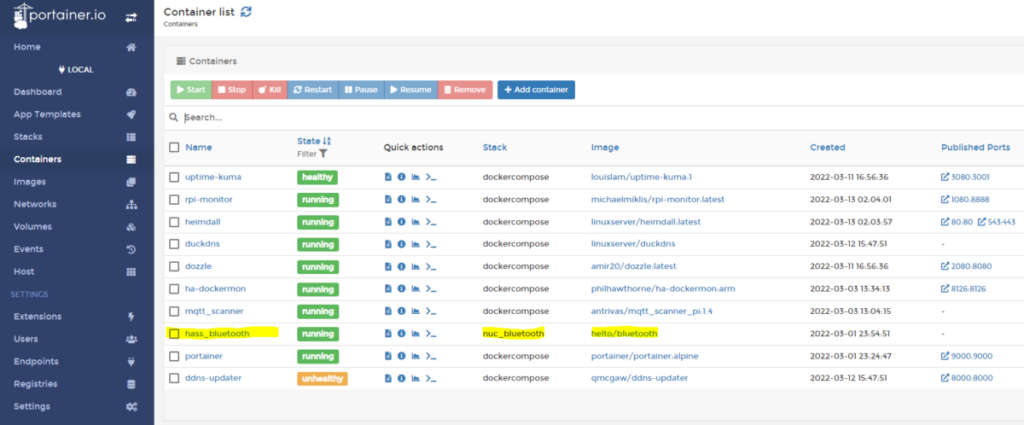The height and width of the screenshot is (425, 1024).
Task: Tick the ddns-updater checkbox
Action: (x=174, y=378)
